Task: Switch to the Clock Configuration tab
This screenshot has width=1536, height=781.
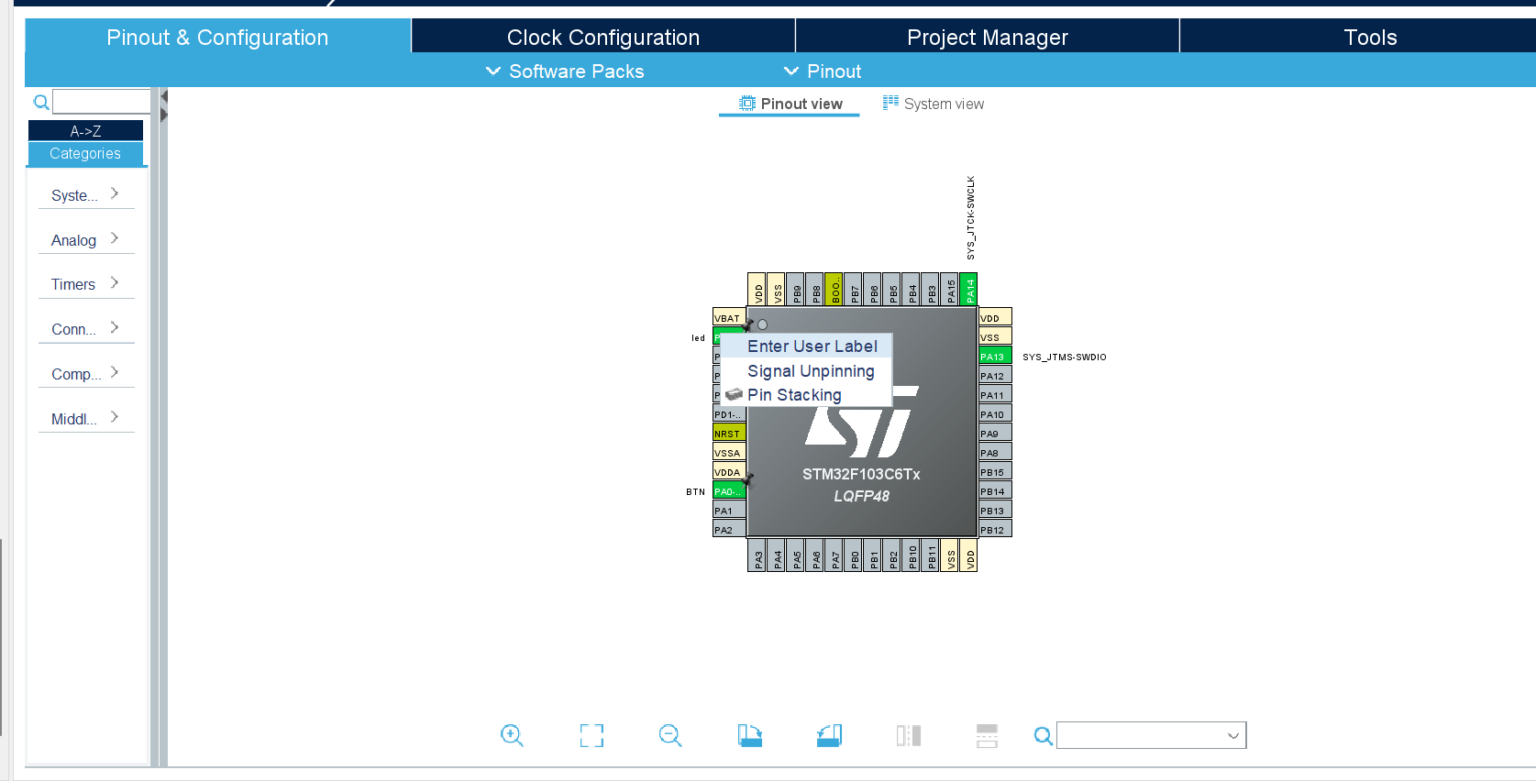Action: click(x=601, y=37)
